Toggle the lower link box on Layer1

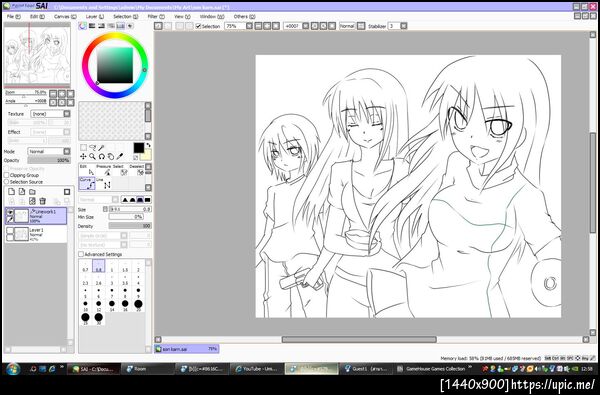coord(10,238)
